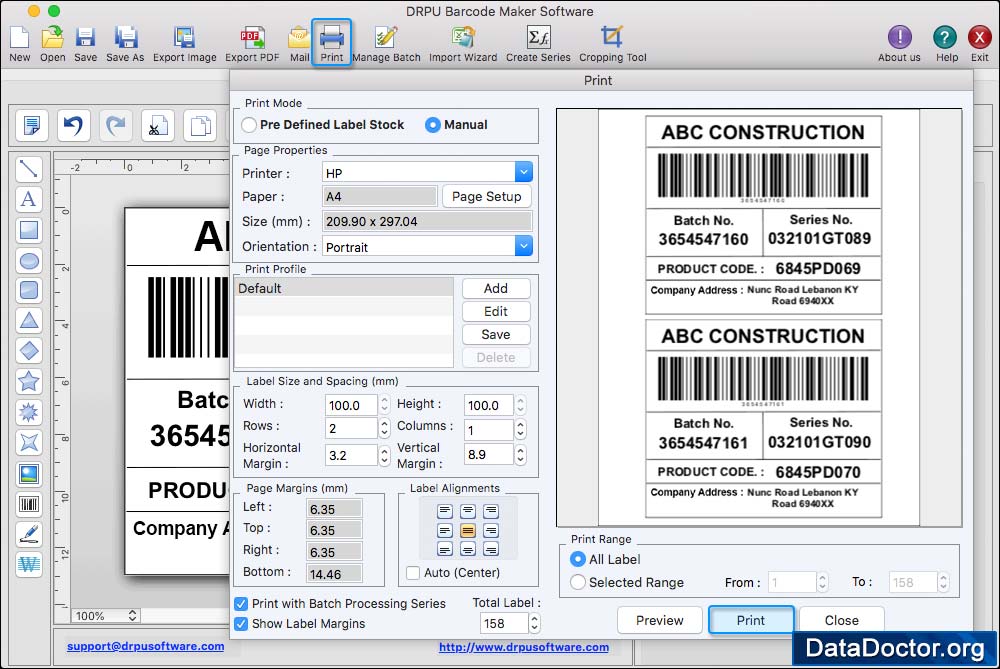Select the Star shape tool
Image resolution: width=1000 pixels, height=669 pixels.
[x=29, y=381]
